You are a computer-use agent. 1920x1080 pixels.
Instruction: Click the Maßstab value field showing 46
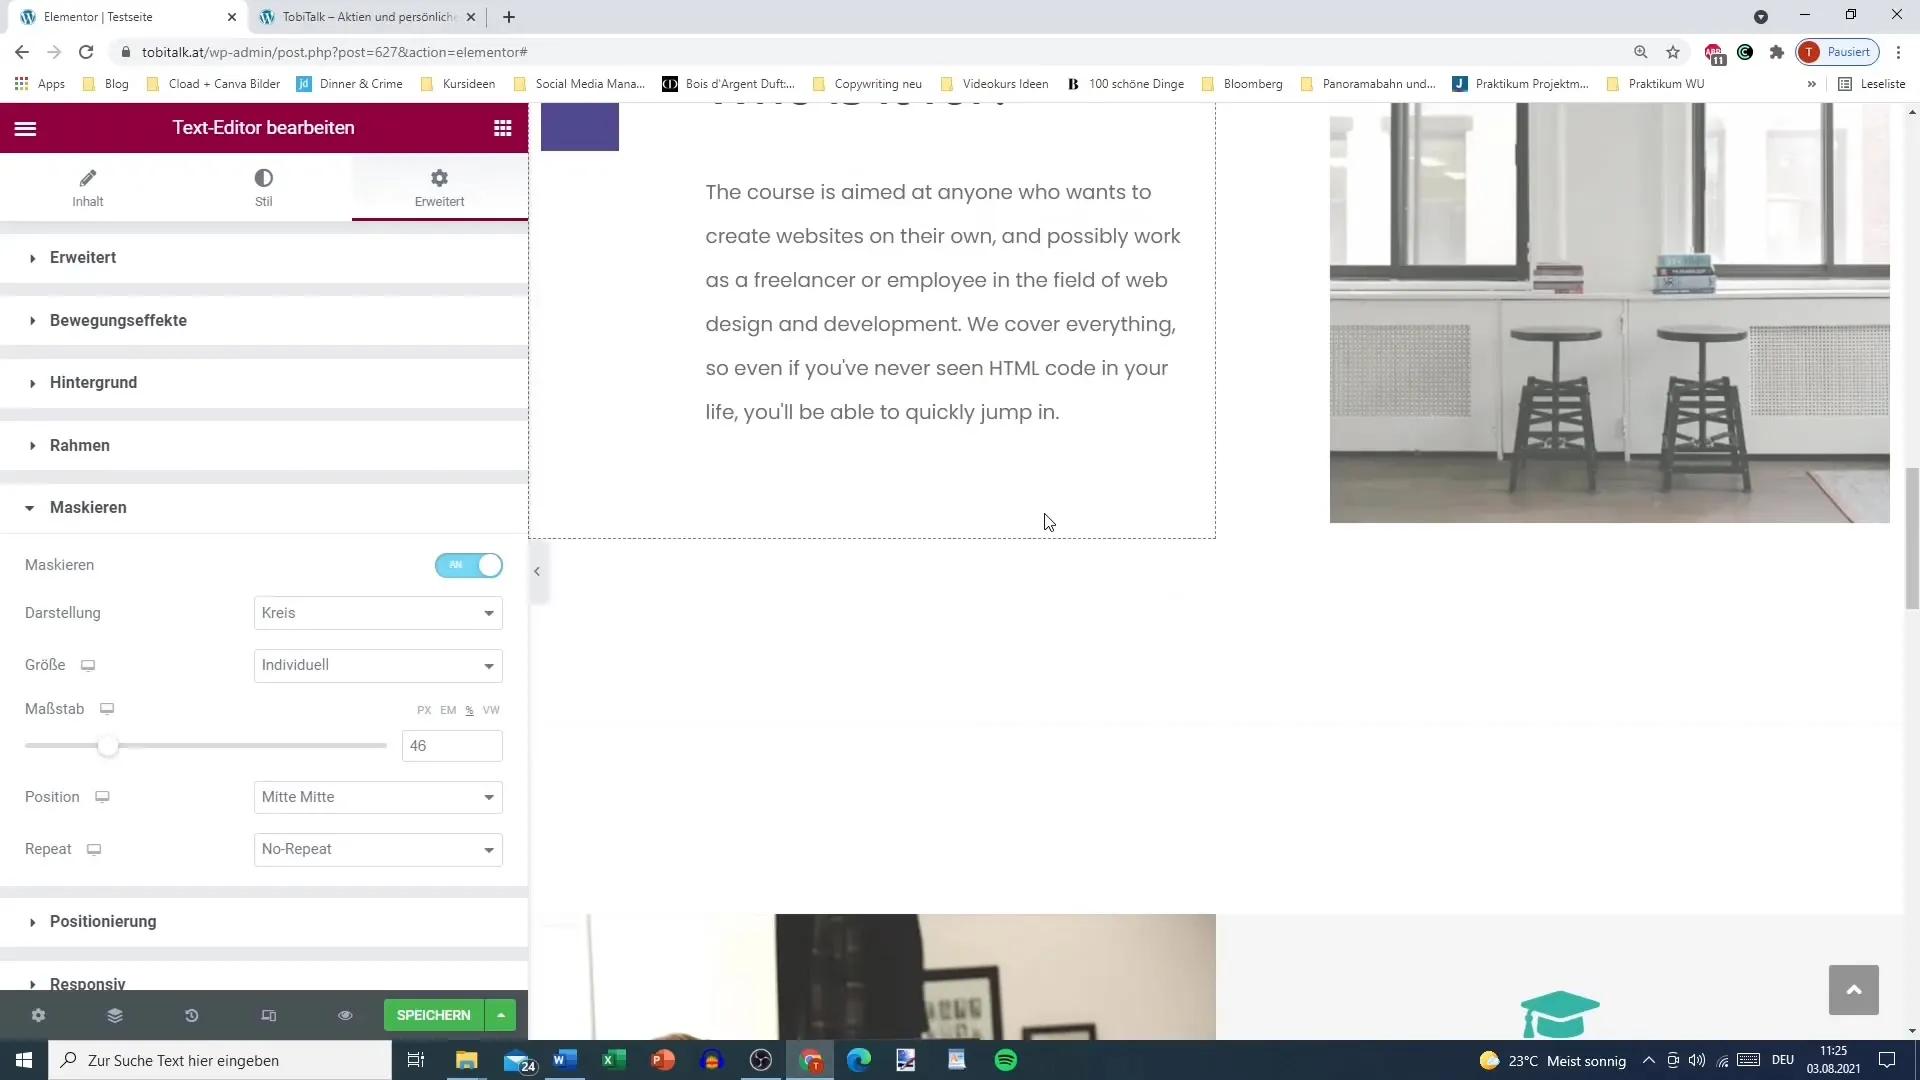pyautogui.click(x=452, y=746)
